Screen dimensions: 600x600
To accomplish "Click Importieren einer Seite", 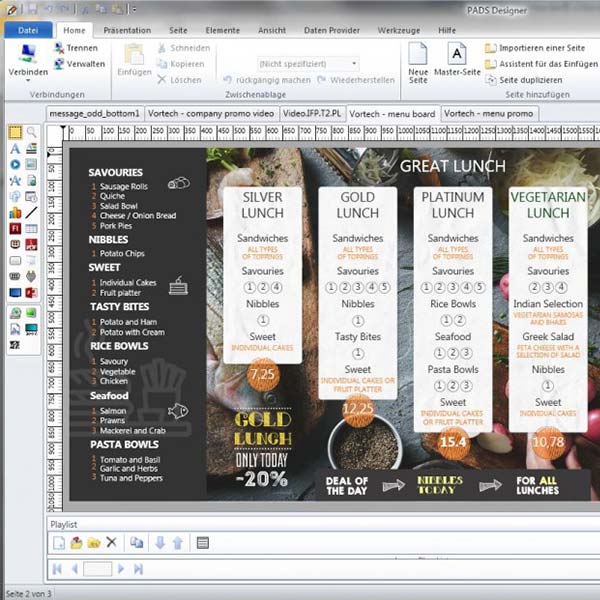I will [x=535, y=48].
